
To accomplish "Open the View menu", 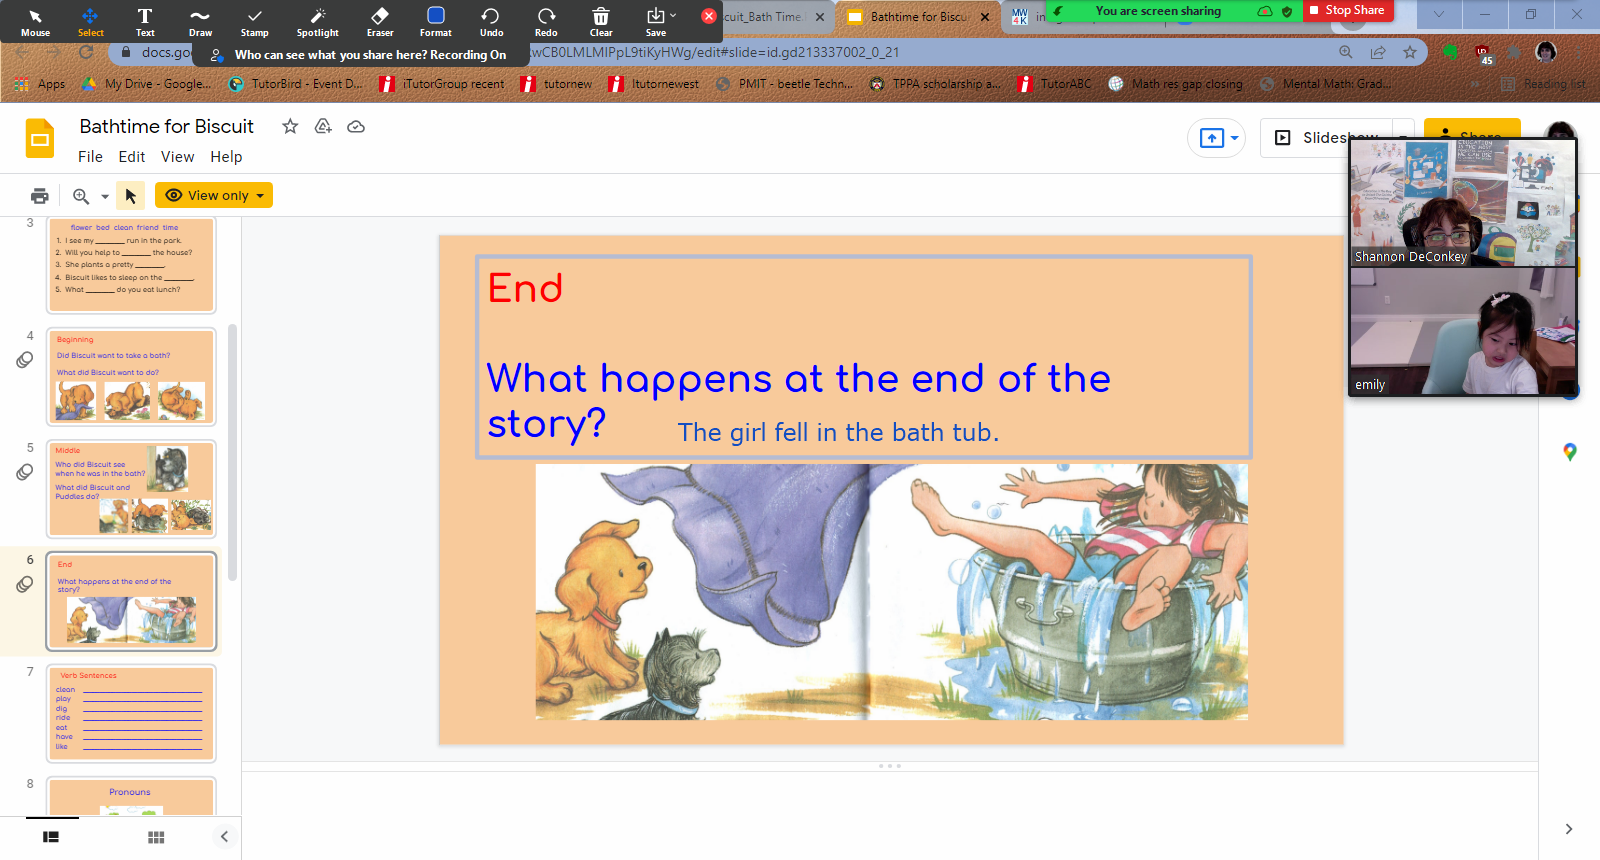I will point(177,157).
